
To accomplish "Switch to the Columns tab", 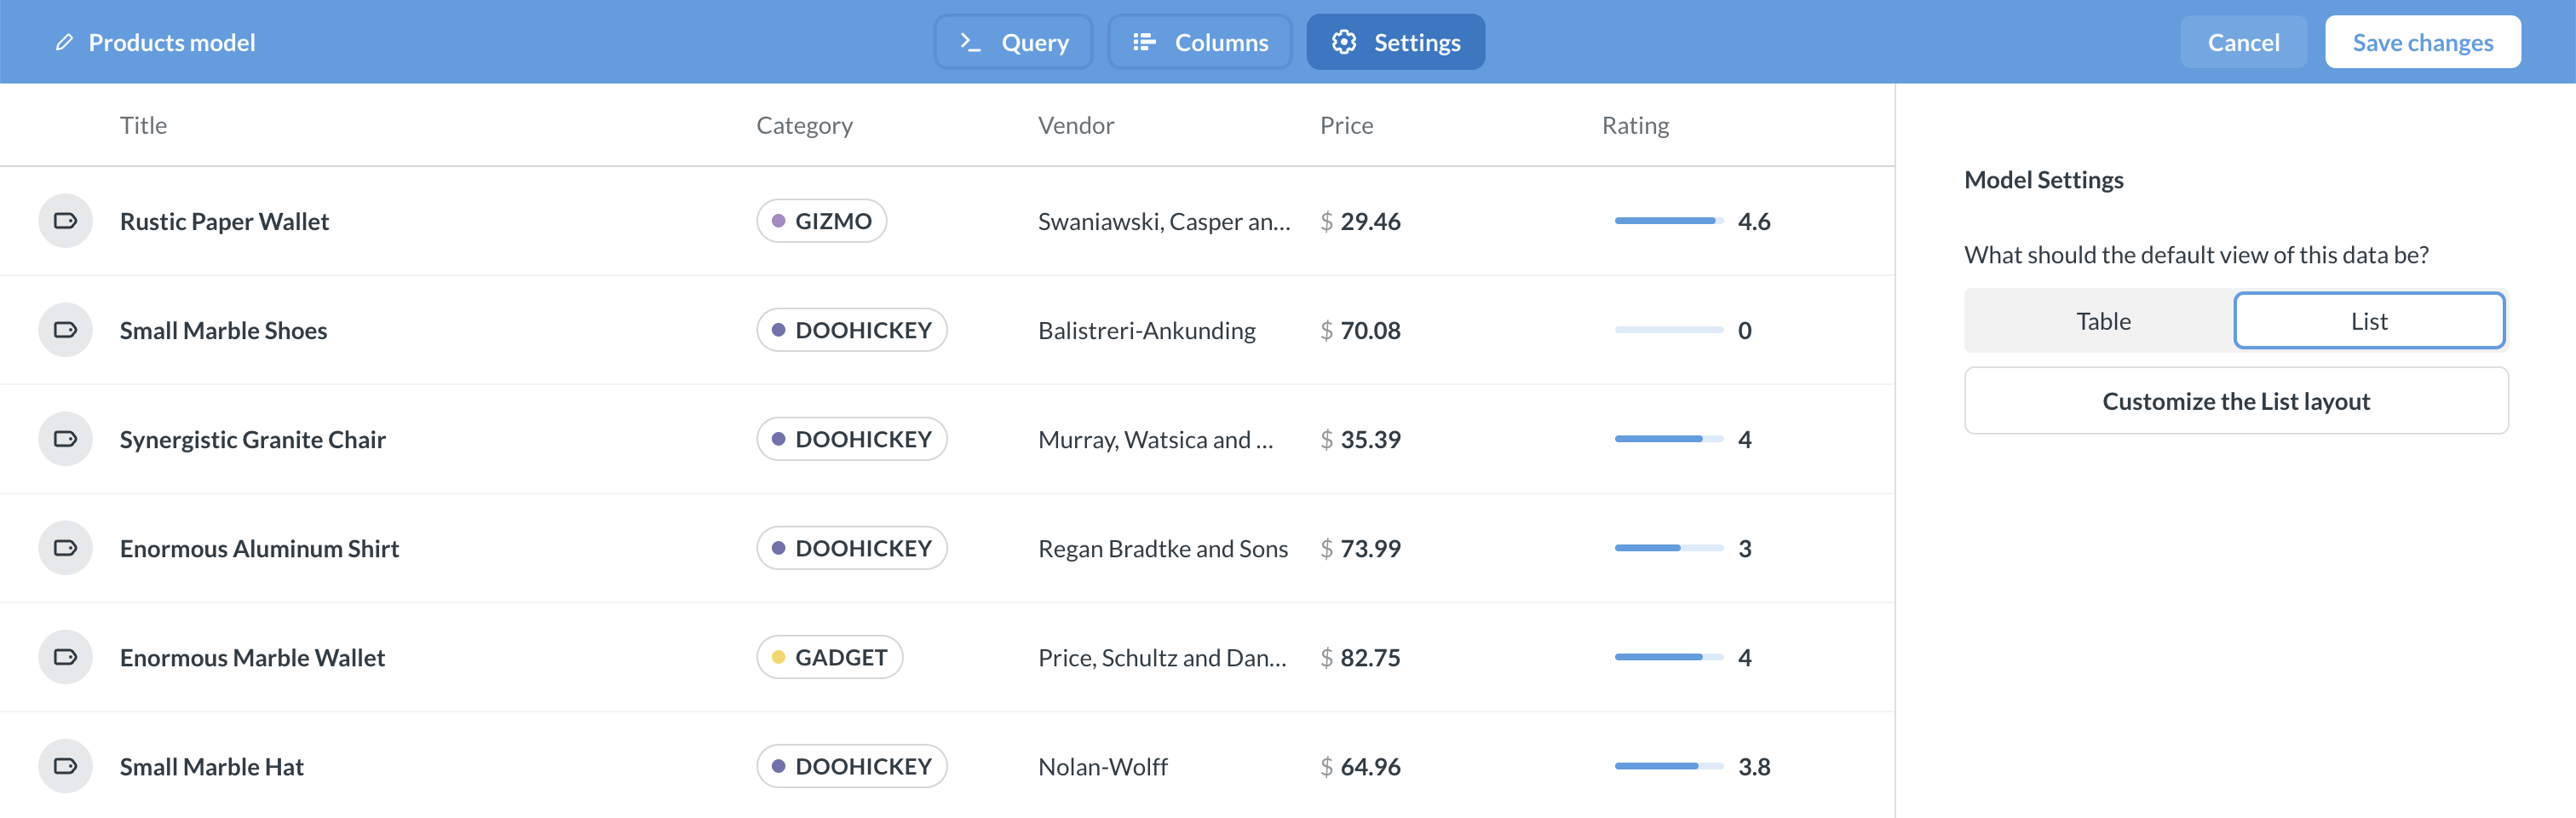I will 1199,42.
